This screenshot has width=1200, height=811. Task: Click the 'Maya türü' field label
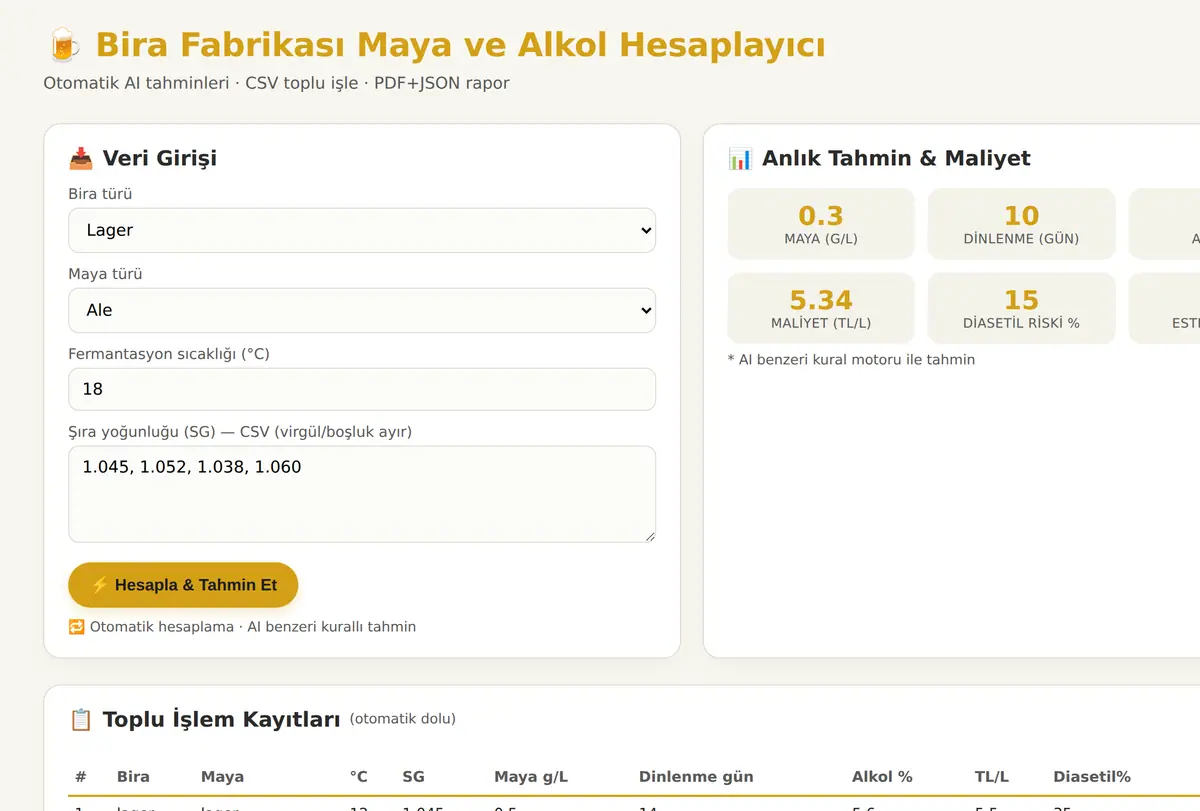(105, 274)
